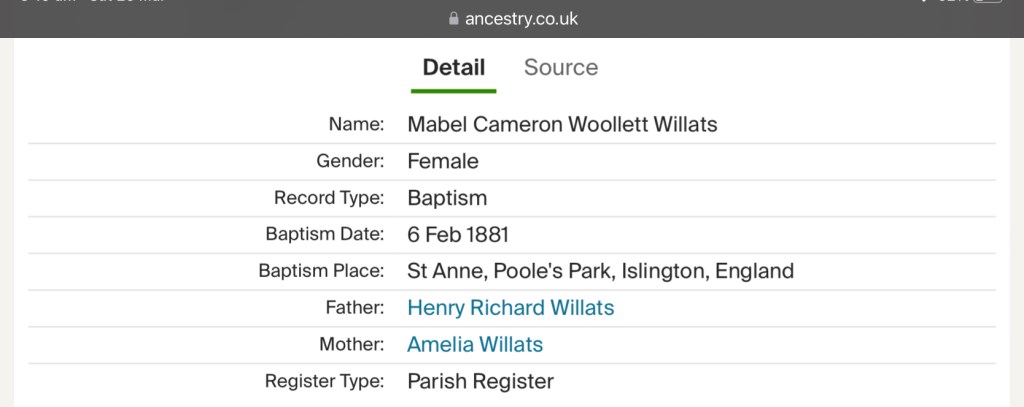Image resolution: width=1024 pixels, height=407 pixels.
Task: Open the Henry Richard Willats father link
Action: tap(511, 308)
